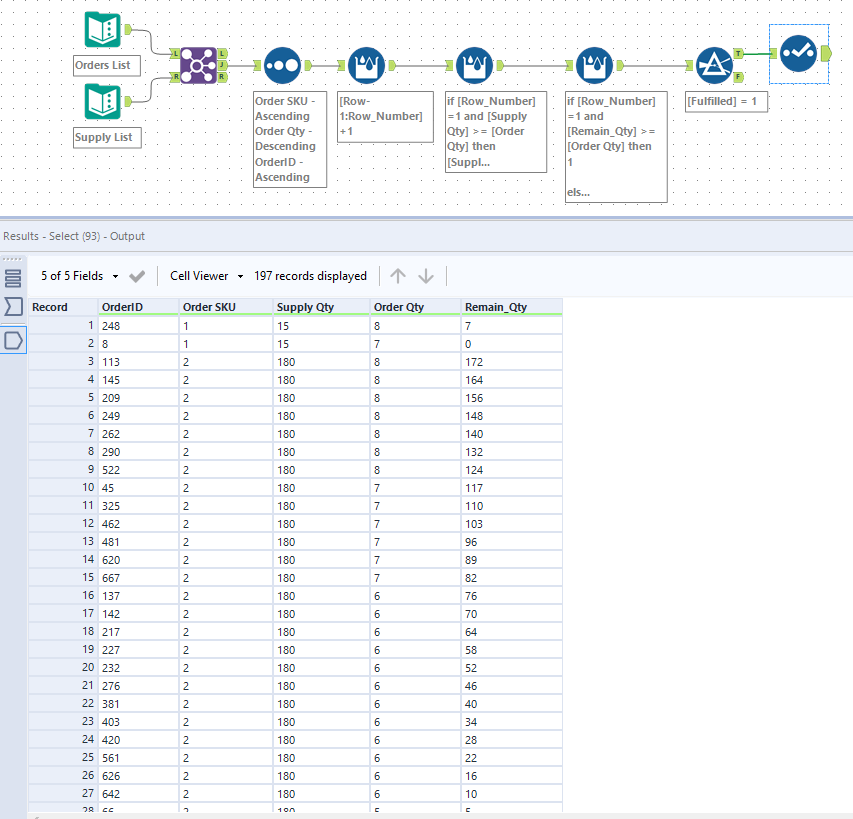Open the Row_Number Multi-Row Formula tool

click(x=366, y=65)
